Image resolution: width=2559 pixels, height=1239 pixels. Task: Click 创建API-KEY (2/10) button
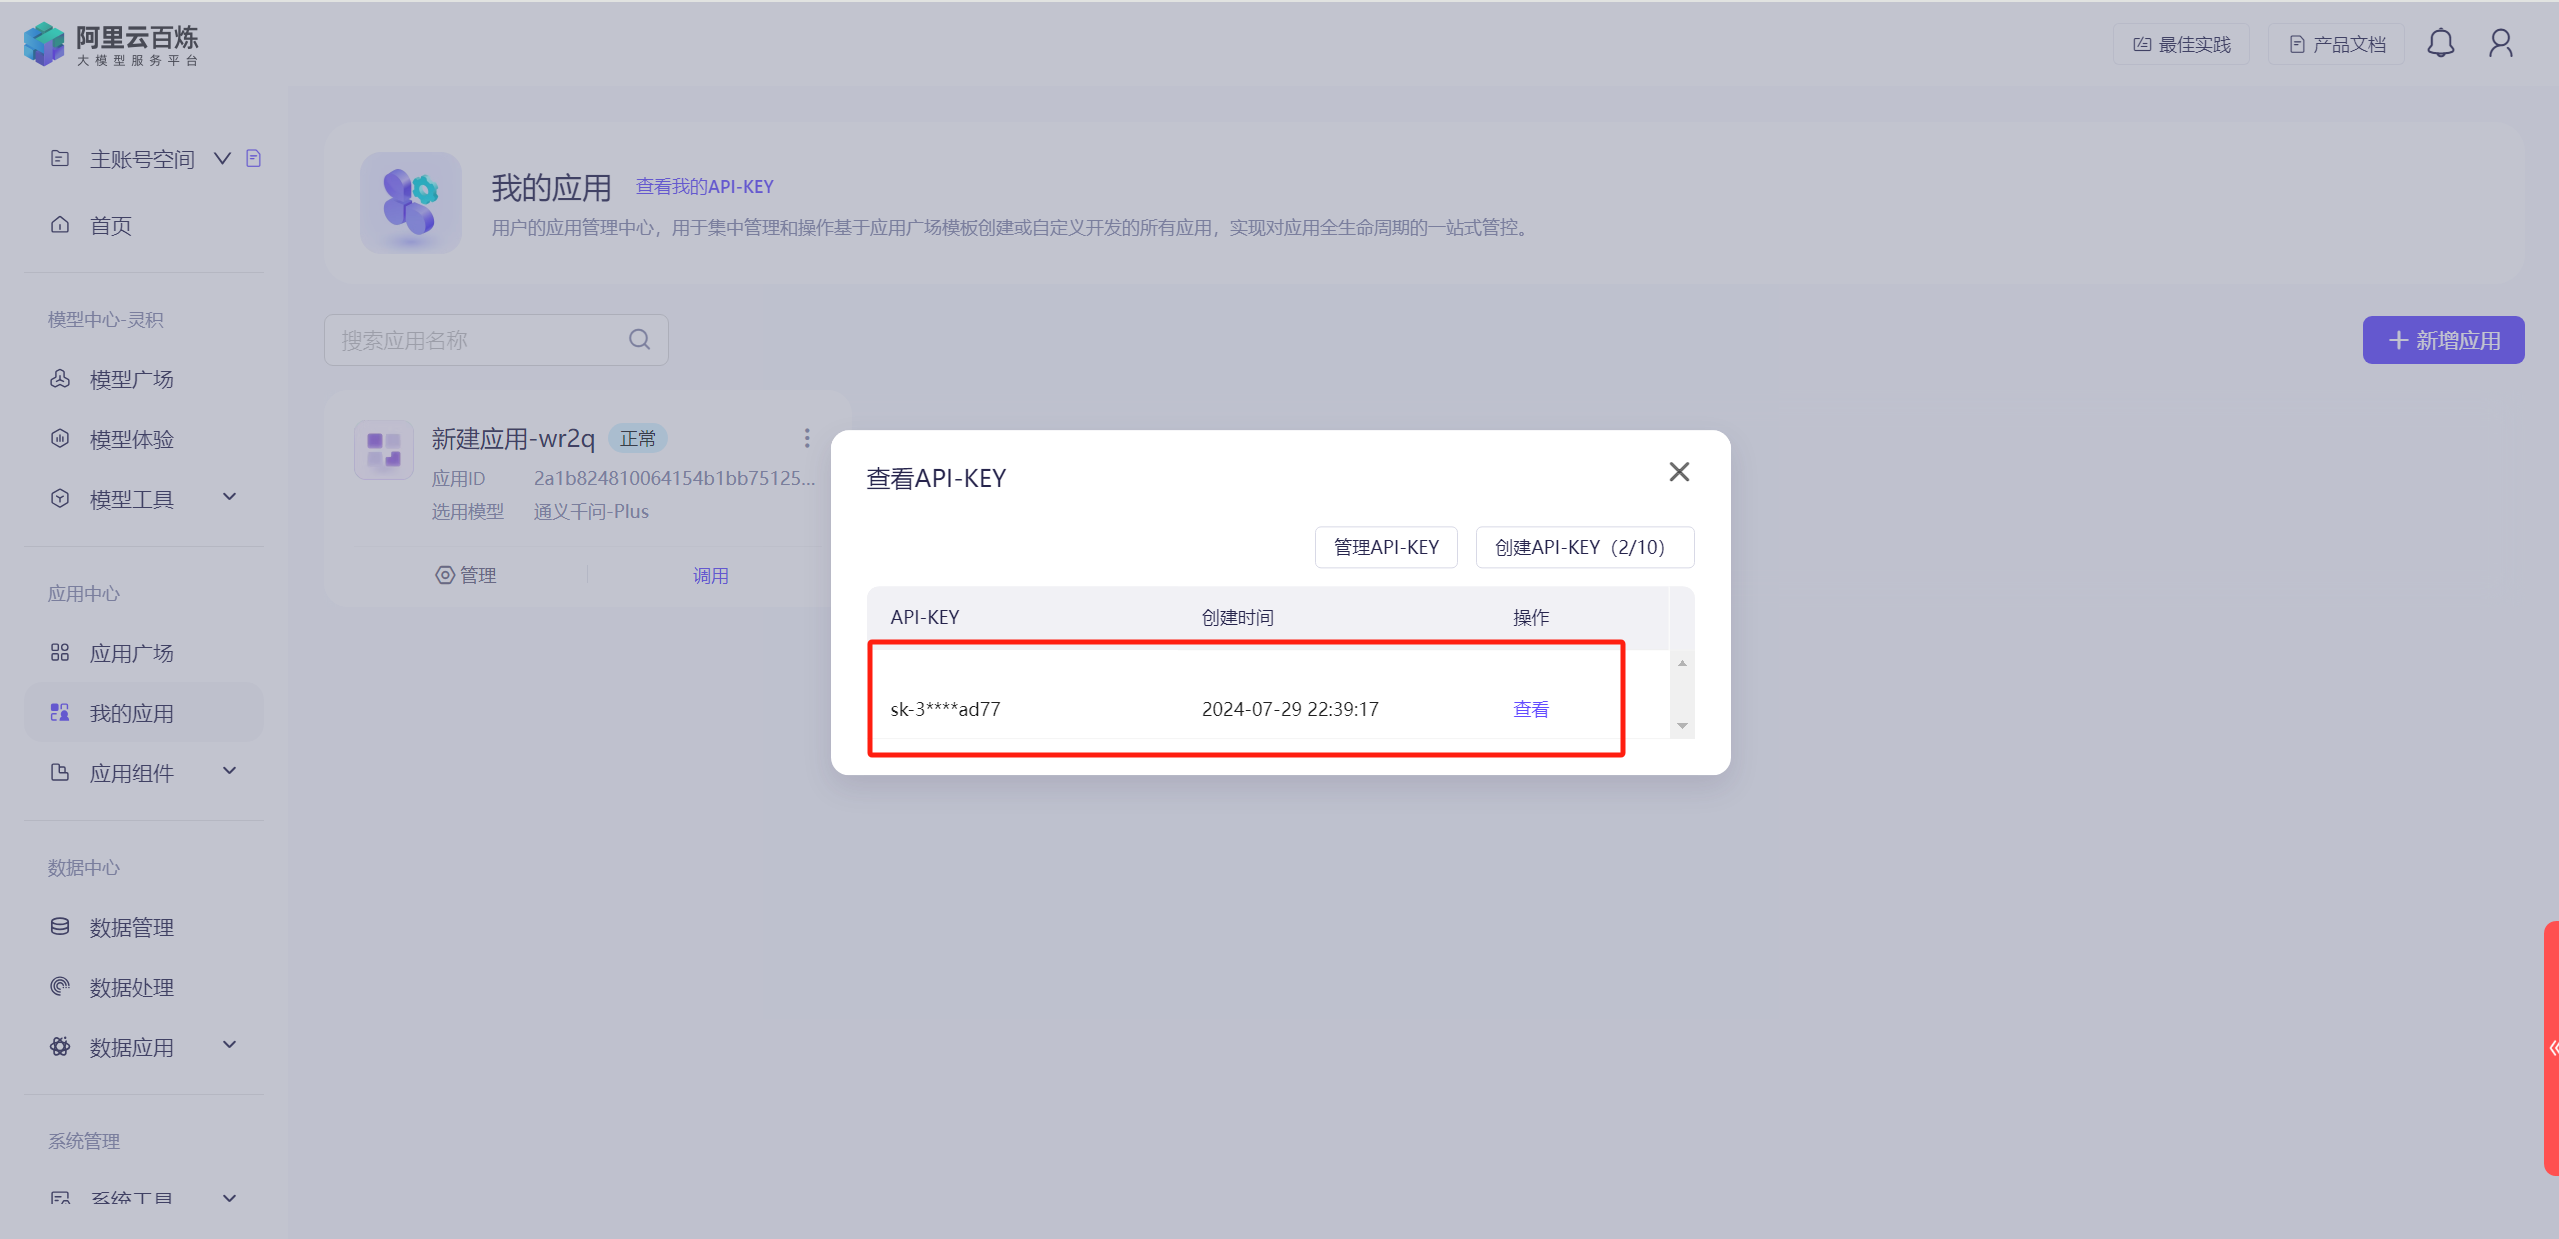(1584, 547)
